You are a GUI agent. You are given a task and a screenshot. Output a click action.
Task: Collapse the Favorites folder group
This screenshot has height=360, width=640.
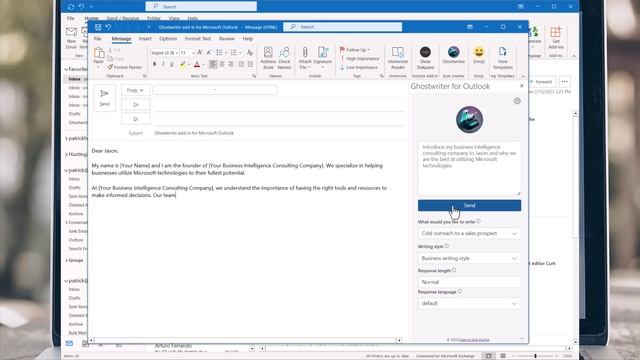66,69
